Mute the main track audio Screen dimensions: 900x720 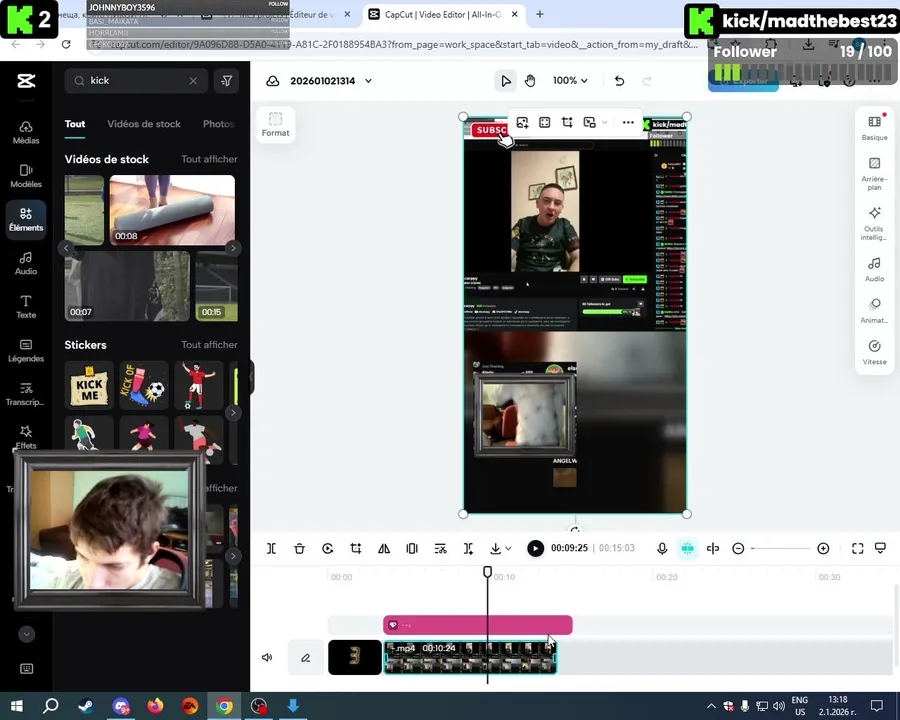coord(267,657)
